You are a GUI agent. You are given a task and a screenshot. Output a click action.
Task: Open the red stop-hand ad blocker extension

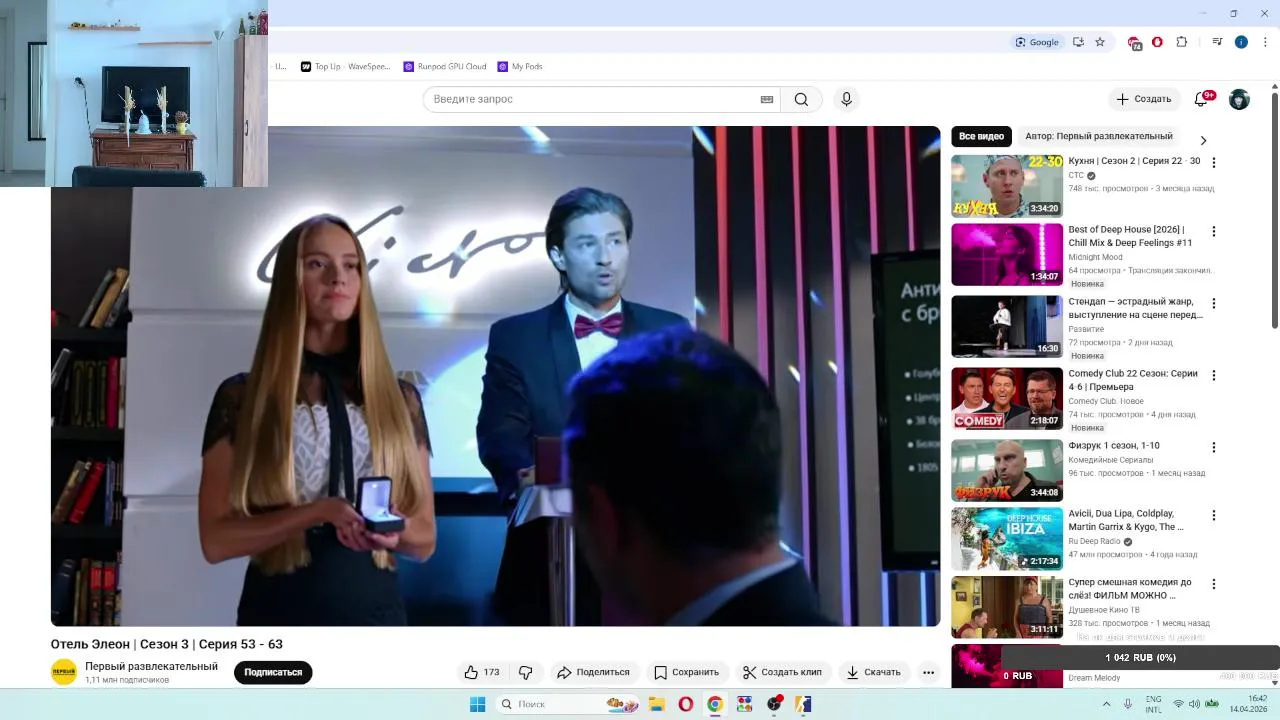[x=1157, y=42]
